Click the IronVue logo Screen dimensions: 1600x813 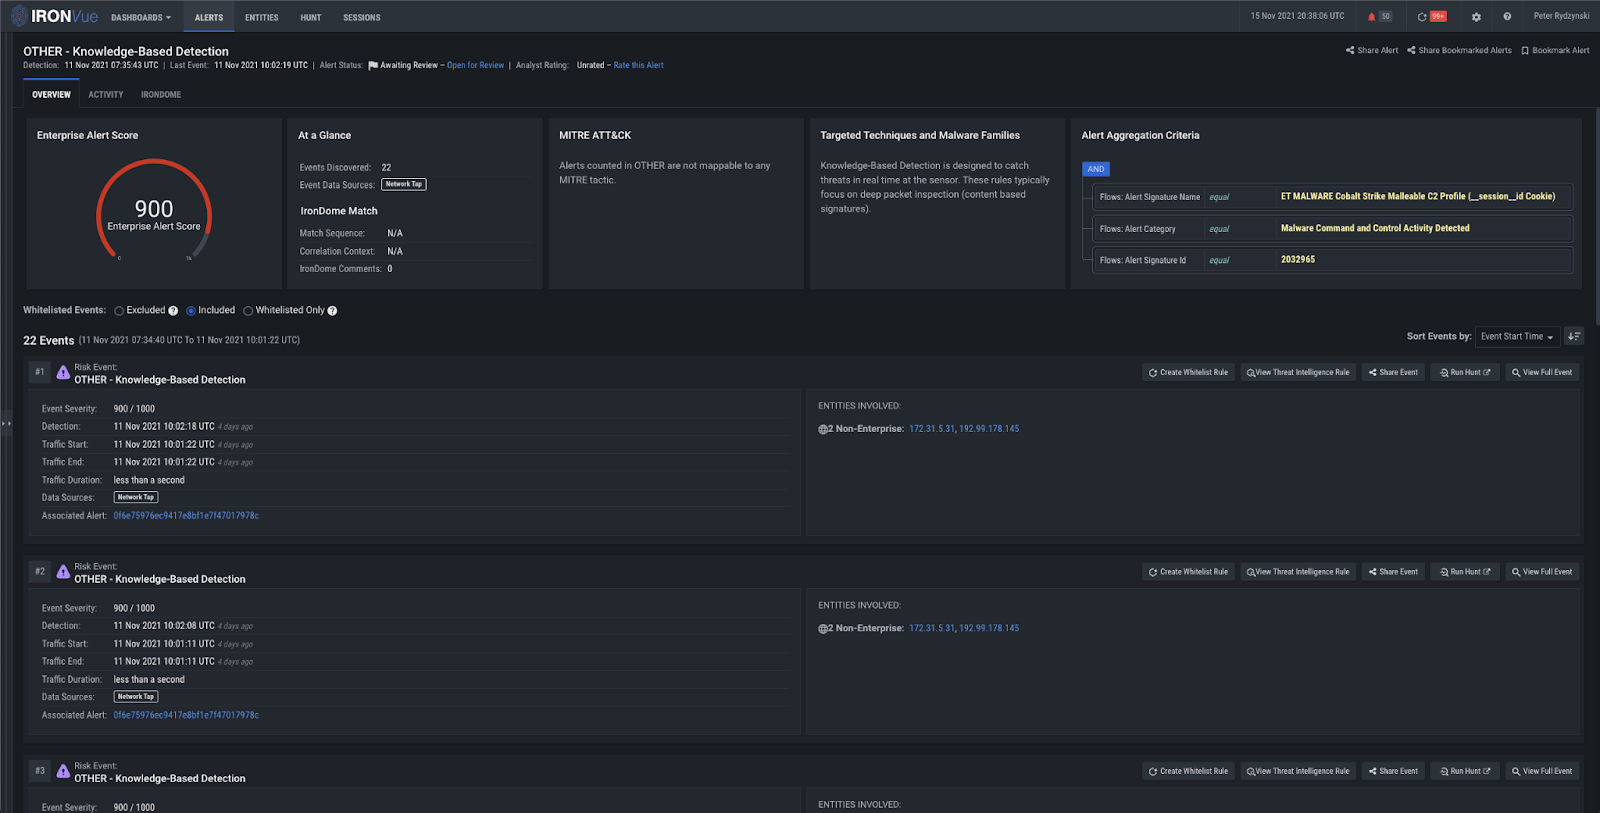(x=55, y=16)
